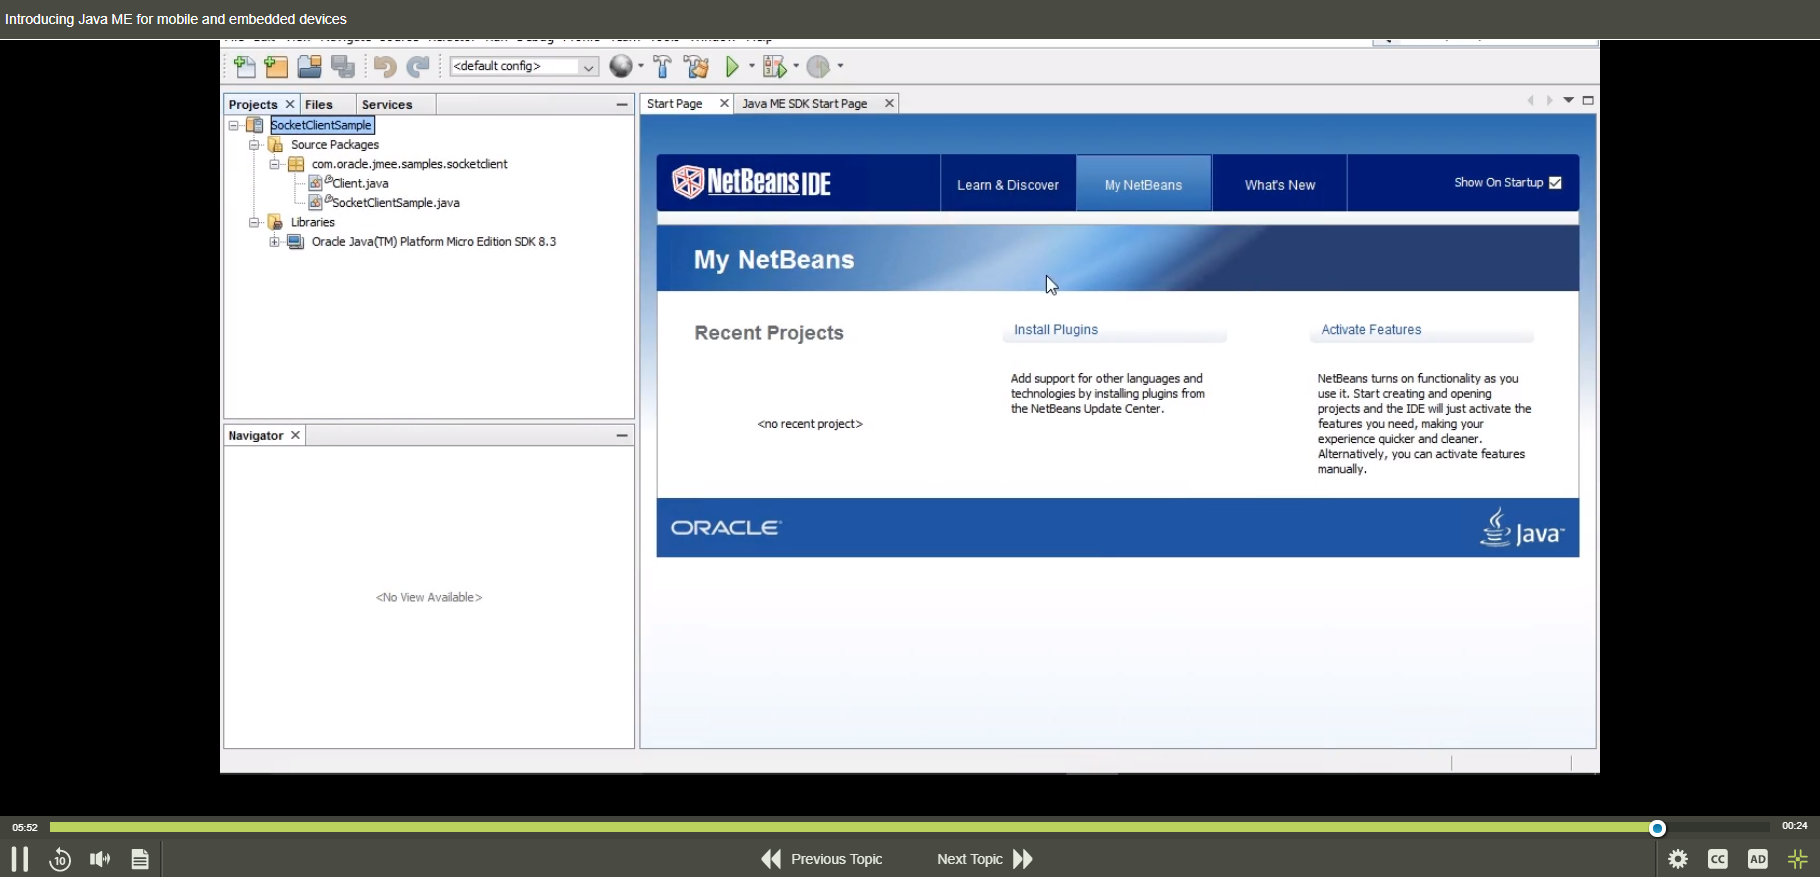The image size is (1820, 877).
Task: Click the Open Project folder icon
Action: 310,67
